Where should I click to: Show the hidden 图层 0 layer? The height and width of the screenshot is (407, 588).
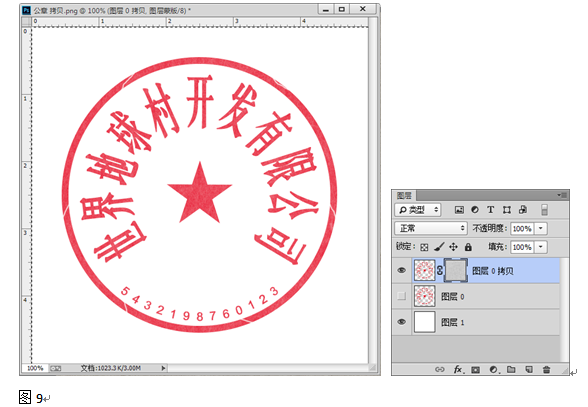click(401, 296)
